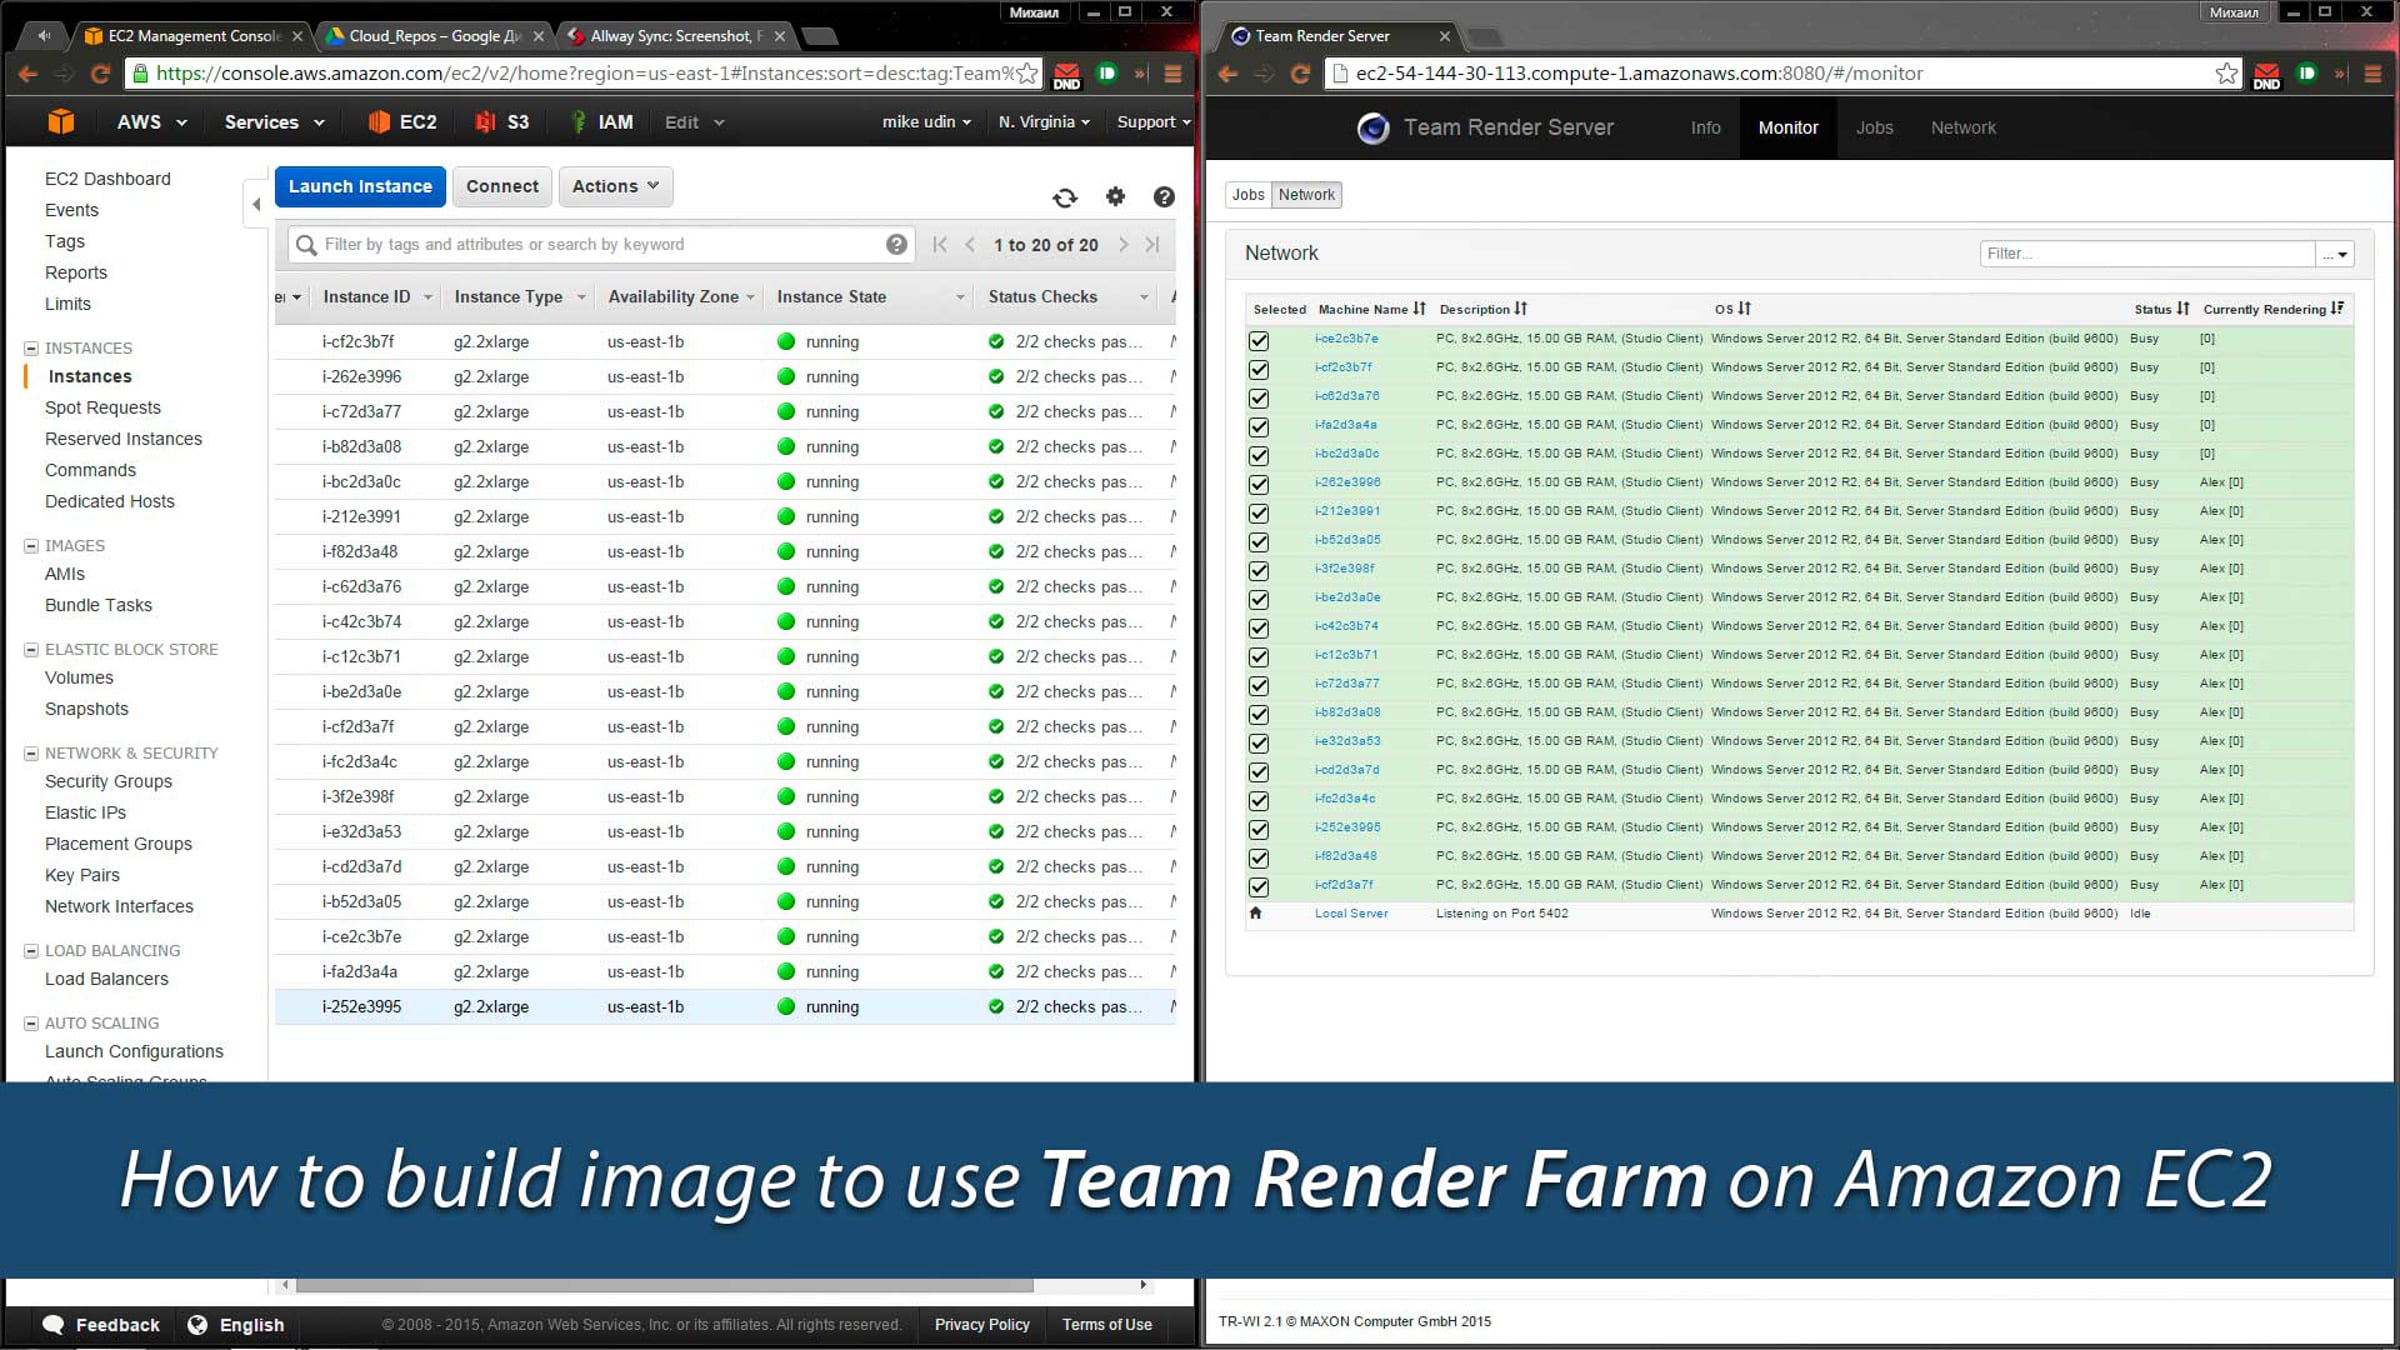This screenshot has height=1350, width=2400.
Task: Reload the Team Render Server page
Action: pyautogui.click(x=1300, y=74)
